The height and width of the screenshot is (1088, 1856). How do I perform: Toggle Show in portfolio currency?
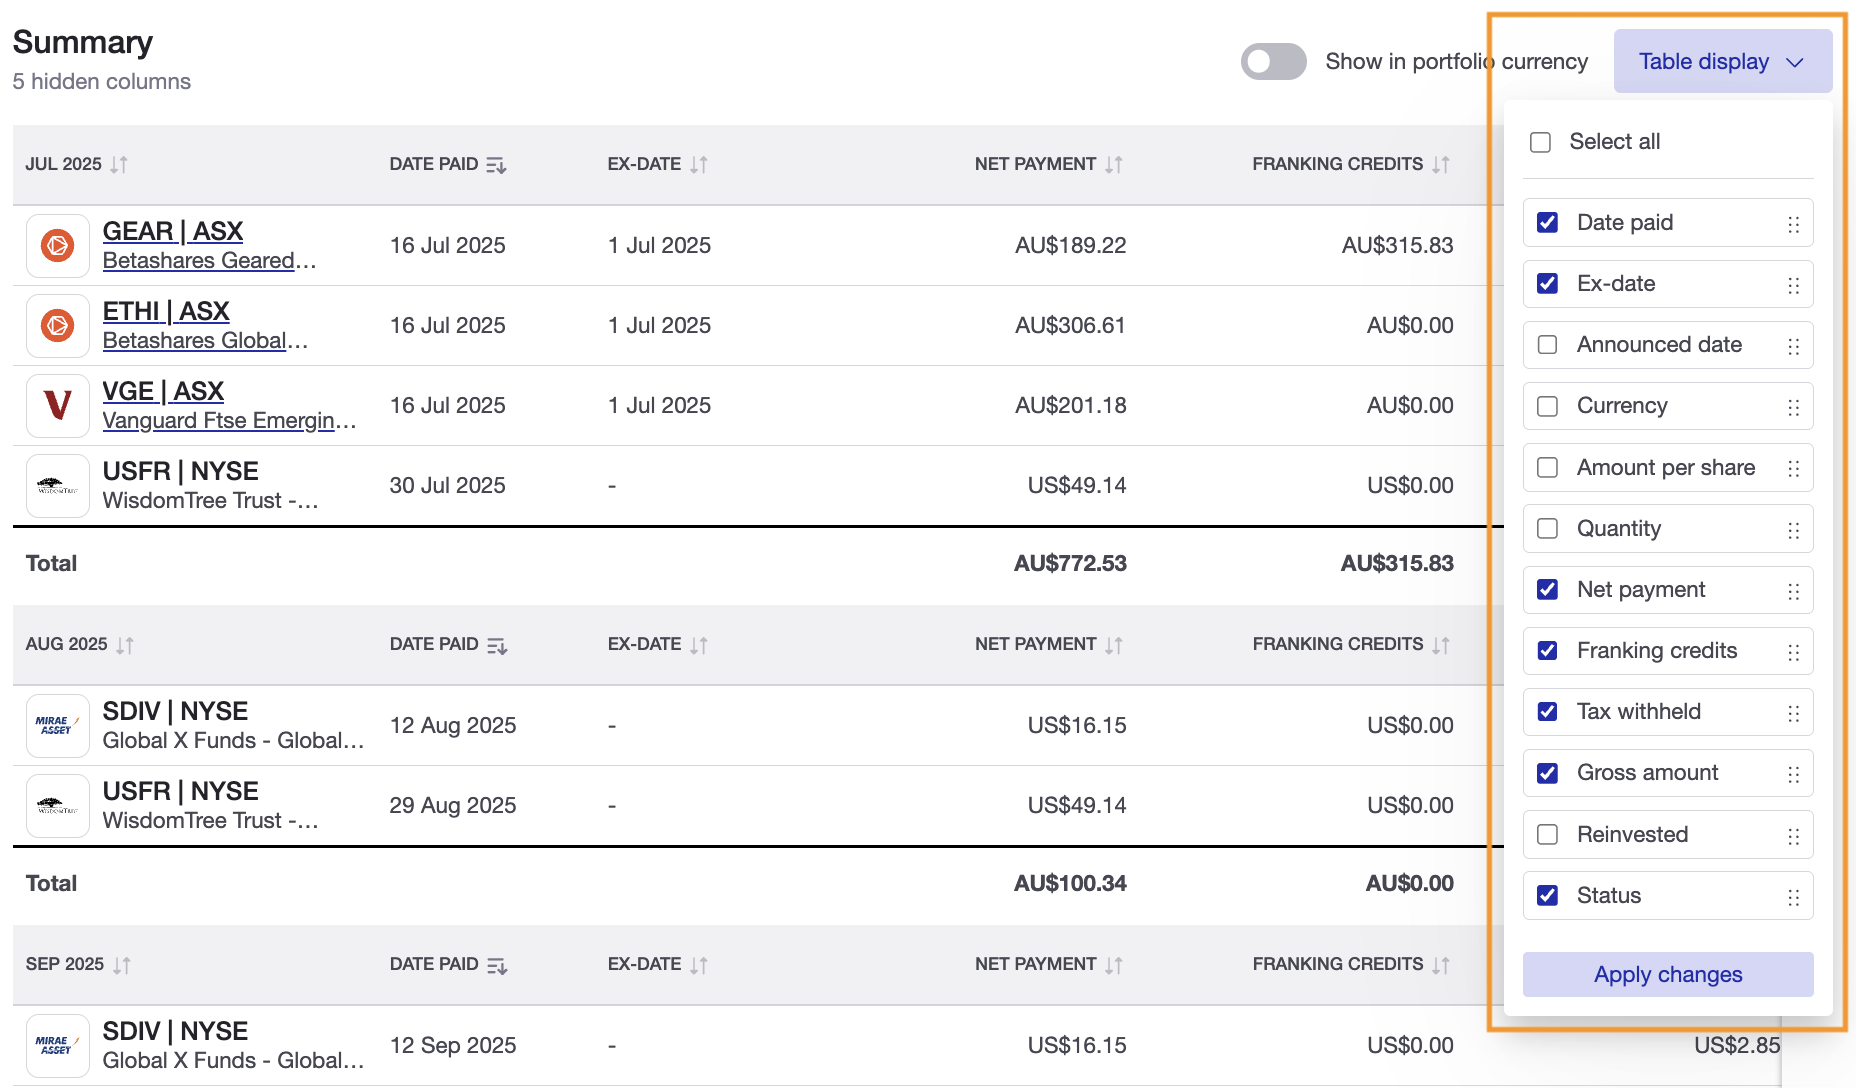click(1273, 61)
